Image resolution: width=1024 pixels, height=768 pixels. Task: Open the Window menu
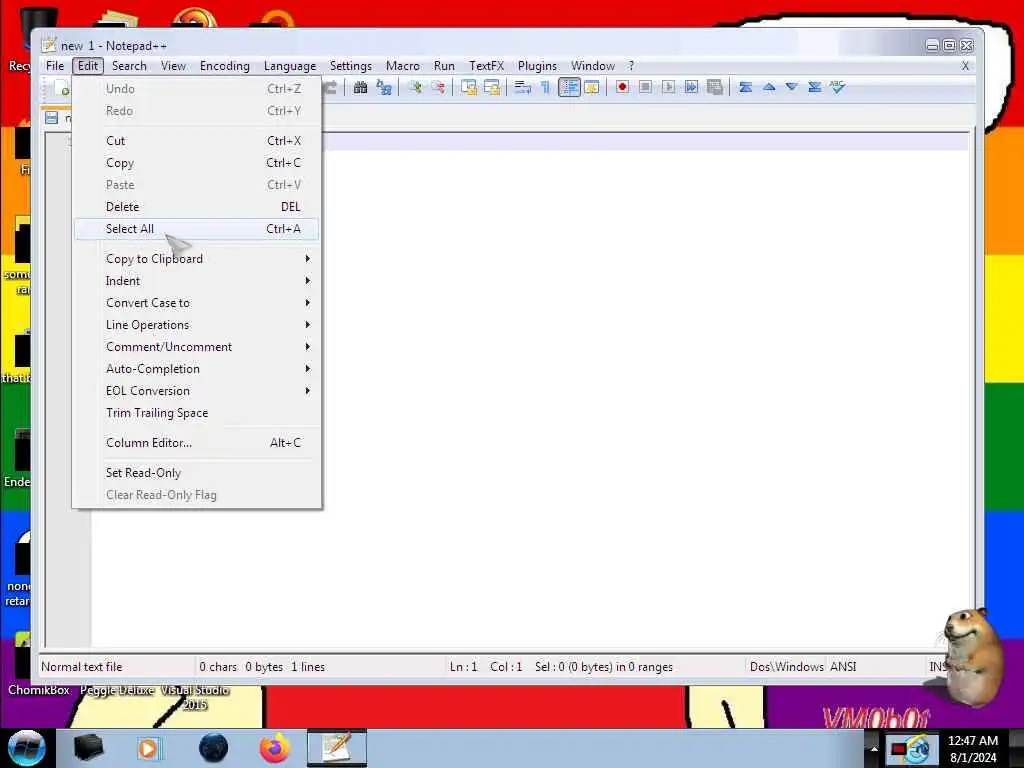pyautogui.click(x=593, y=66)
